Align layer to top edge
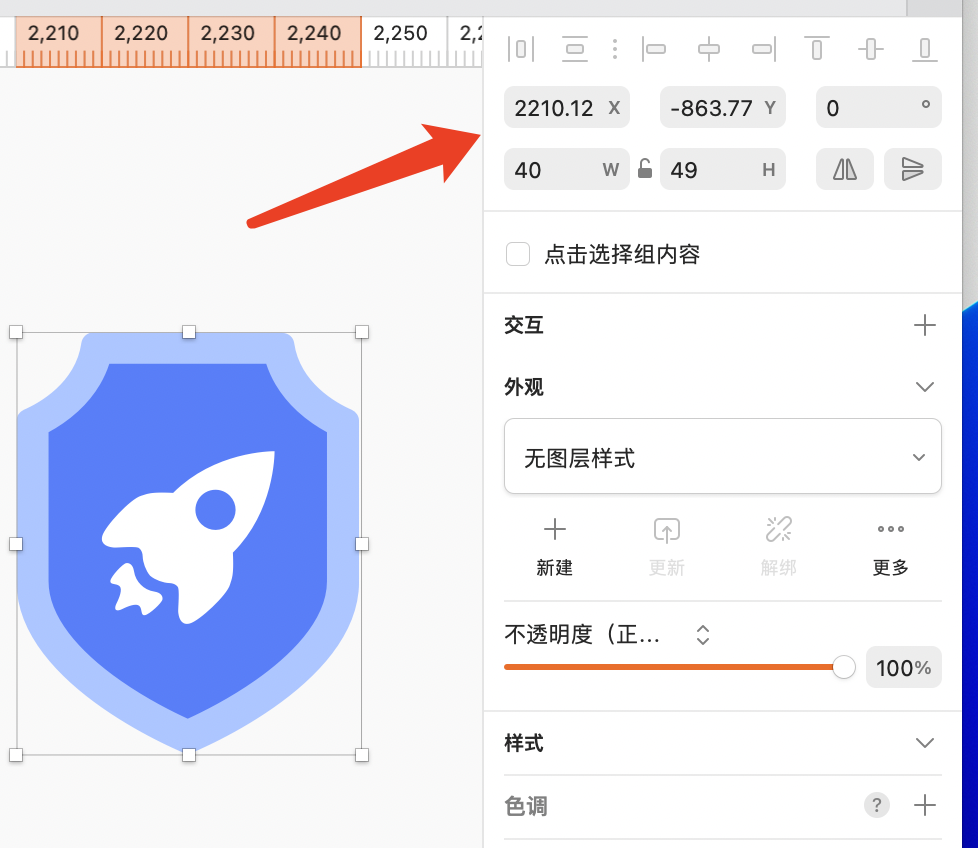Viewport: 978px width, 848px height. pos(817,48)
